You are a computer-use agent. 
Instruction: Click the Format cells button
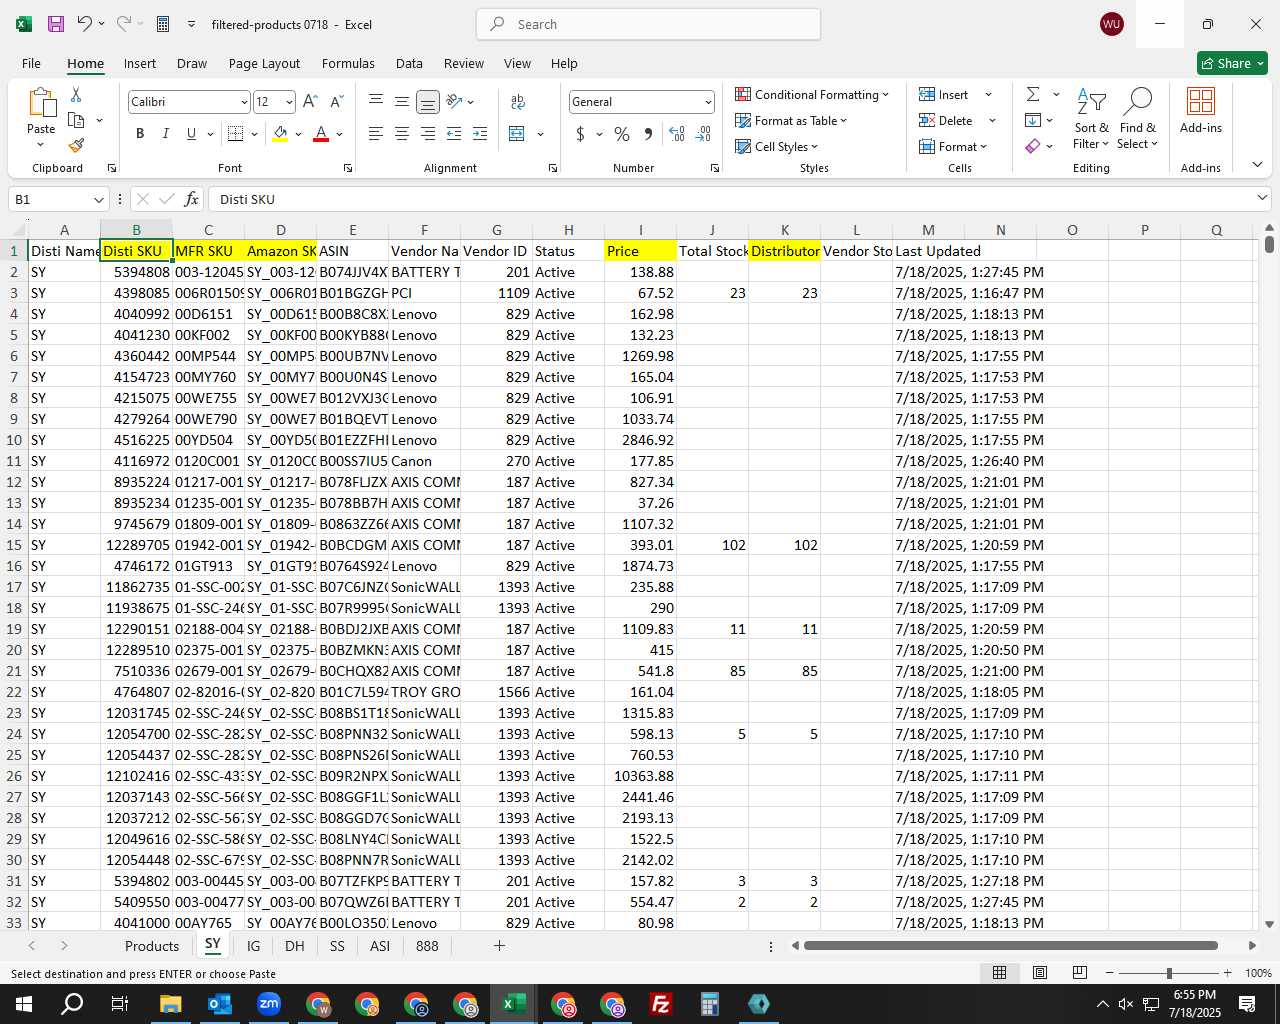click(953, 146)
